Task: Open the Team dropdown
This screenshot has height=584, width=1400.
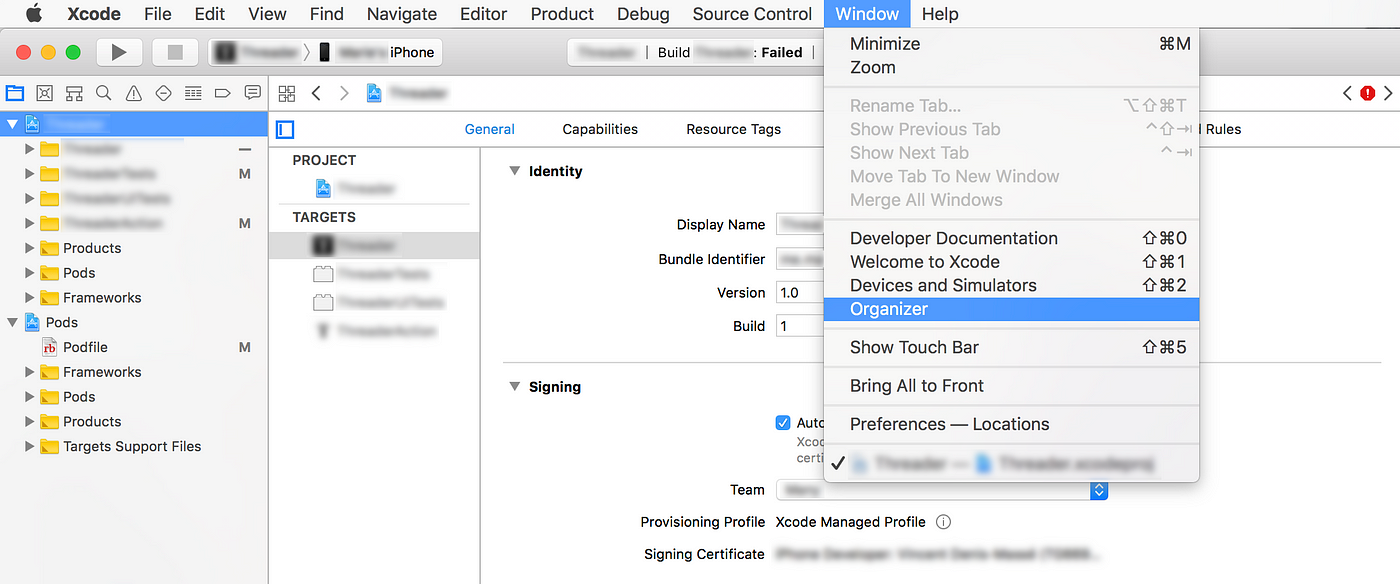Action: tap(942, 490)
